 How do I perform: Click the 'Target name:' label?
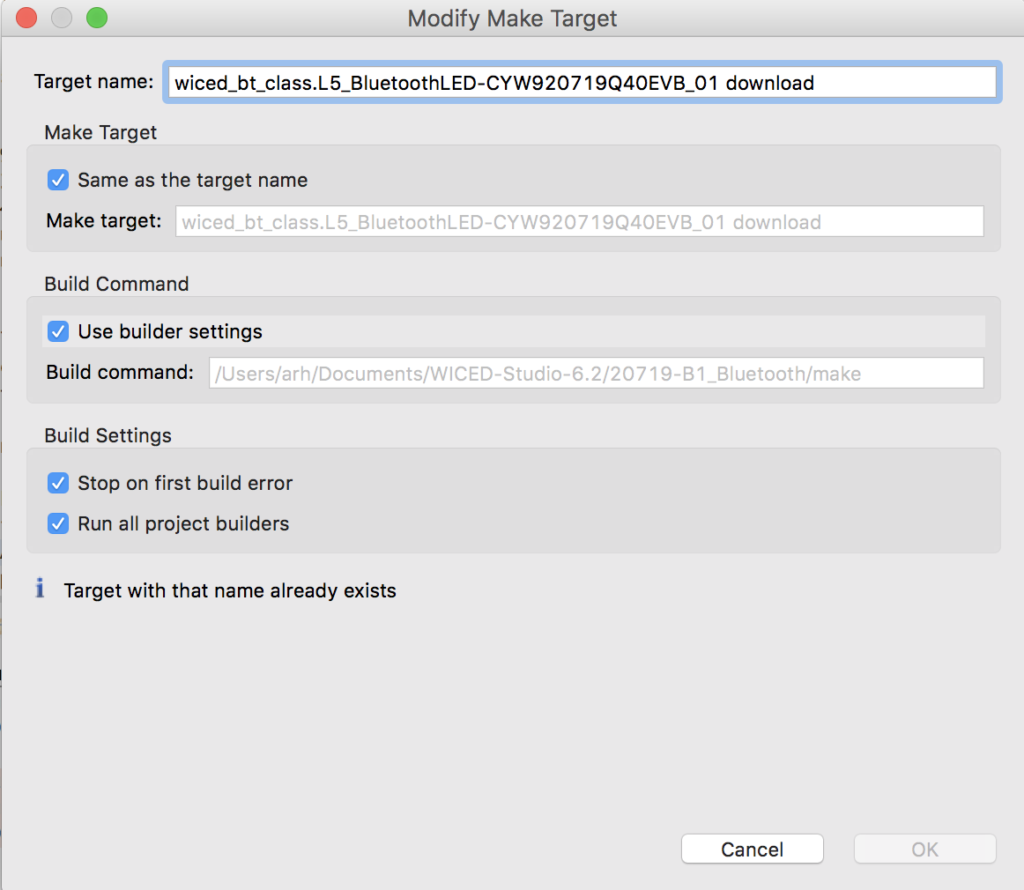point(93,82)
